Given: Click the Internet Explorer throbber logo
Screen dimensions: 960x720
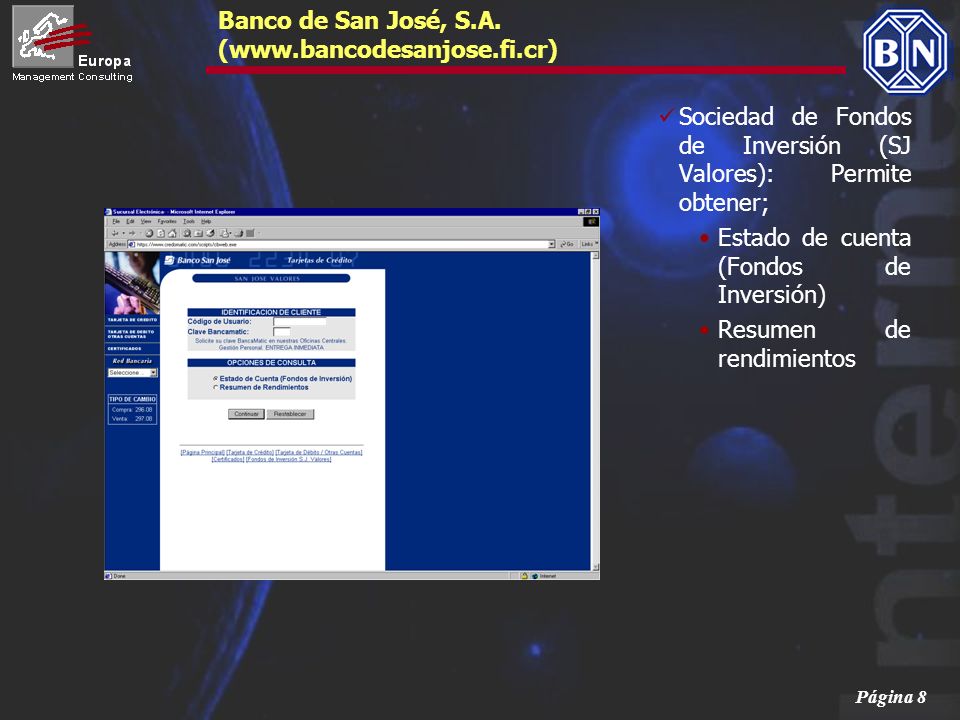Looking at the screenshot, I should click(x=591, y=222).
